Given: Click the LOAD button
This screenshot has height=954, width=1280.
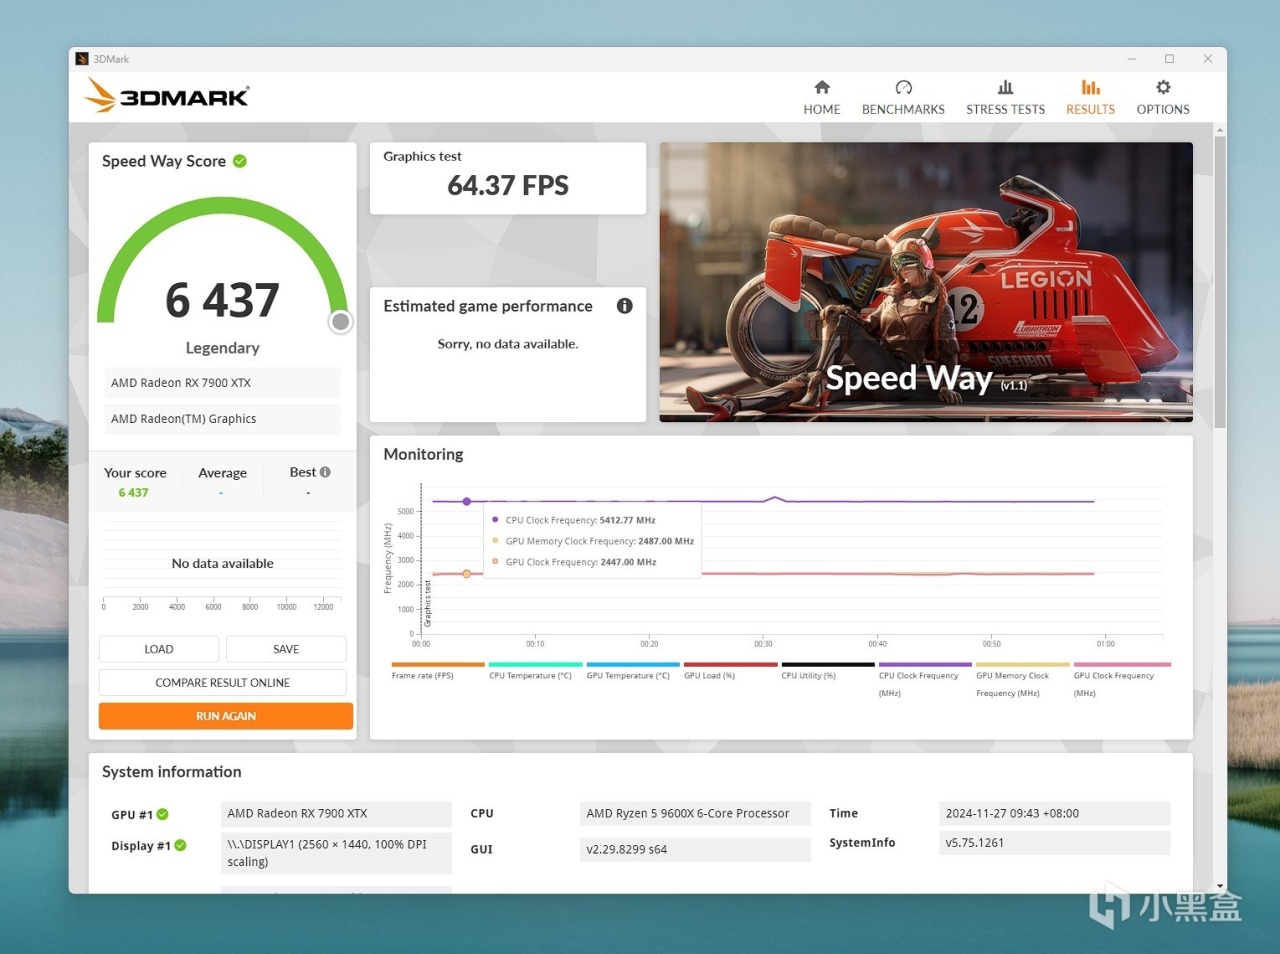Looking at the screenshot, I should [x=159, y=649].
